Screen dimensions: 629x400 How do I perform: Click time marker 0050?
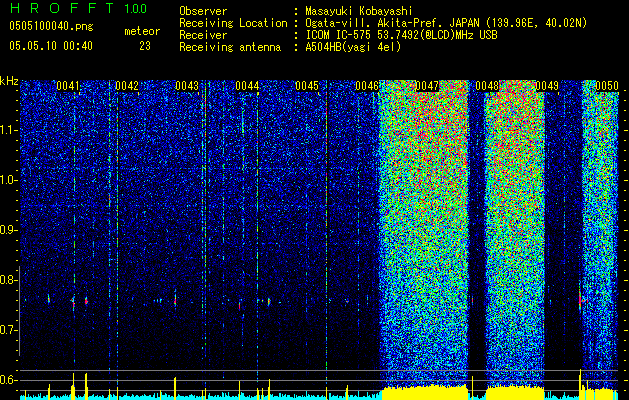[607, 86]
